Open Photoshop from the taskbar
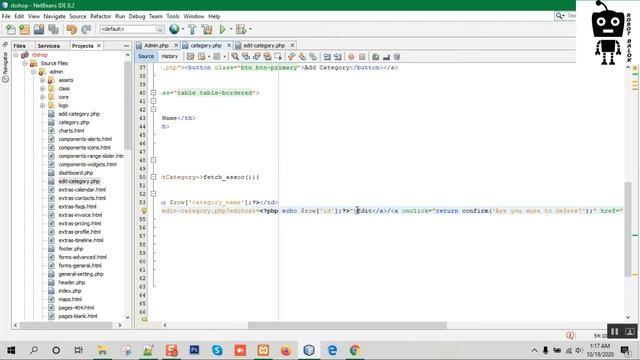The image size is (640, 360). click(x=194, y=350)
